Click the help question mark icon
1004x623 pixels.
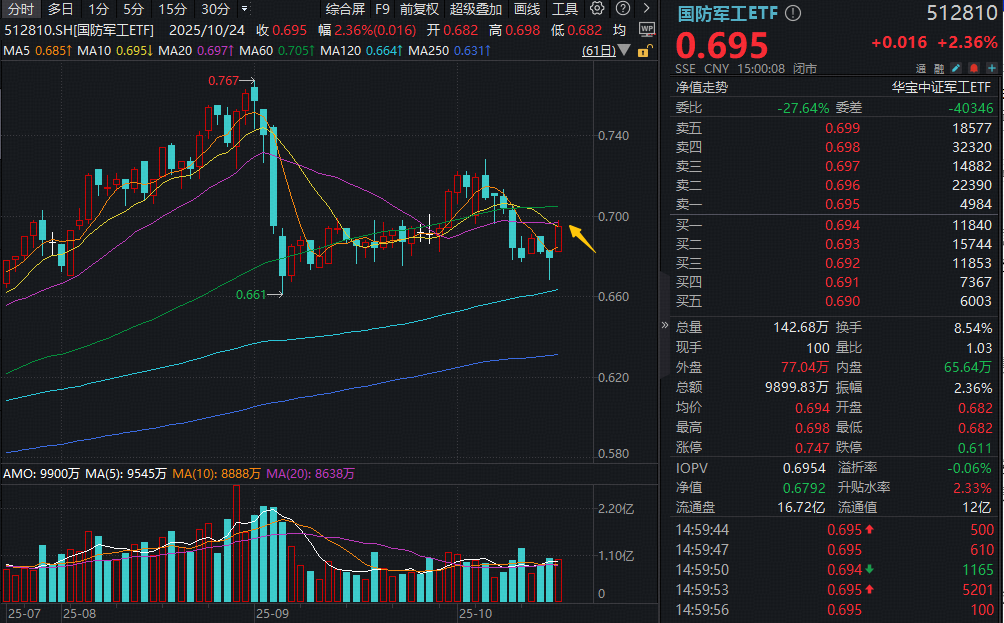click(621, 9)
